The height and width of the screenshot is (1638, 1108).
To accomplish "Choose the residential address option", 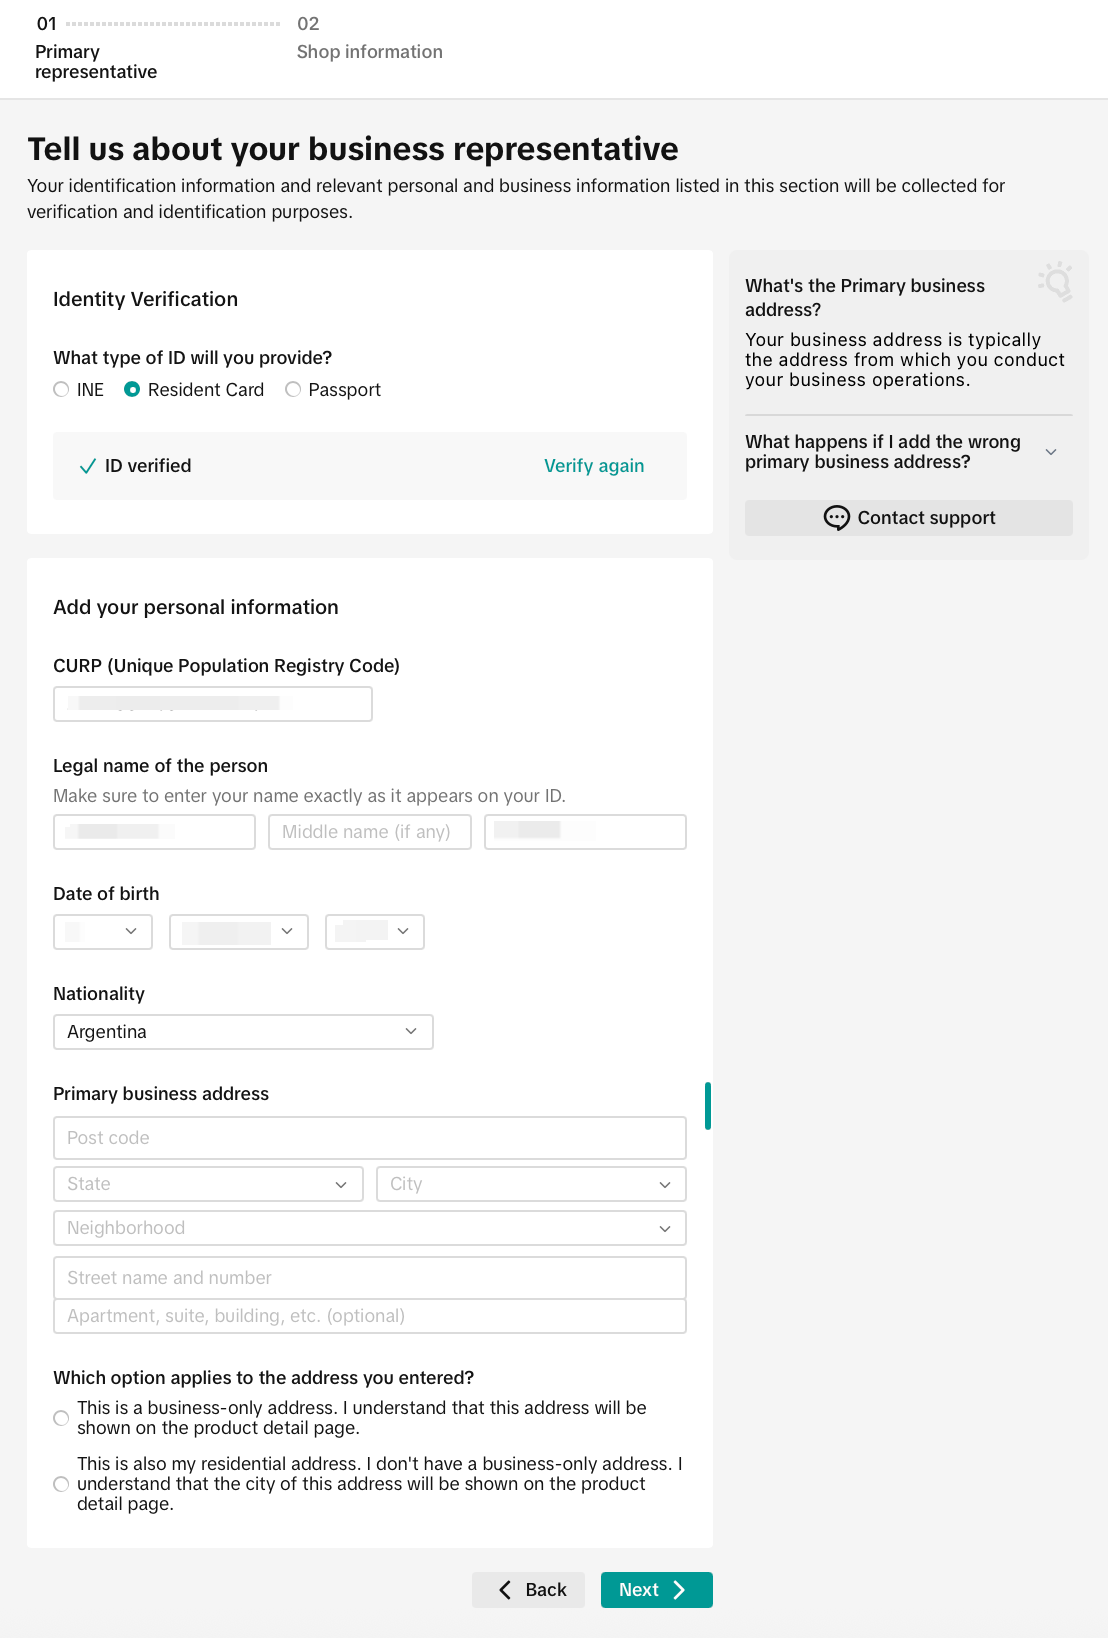I will coord(61,1484).
